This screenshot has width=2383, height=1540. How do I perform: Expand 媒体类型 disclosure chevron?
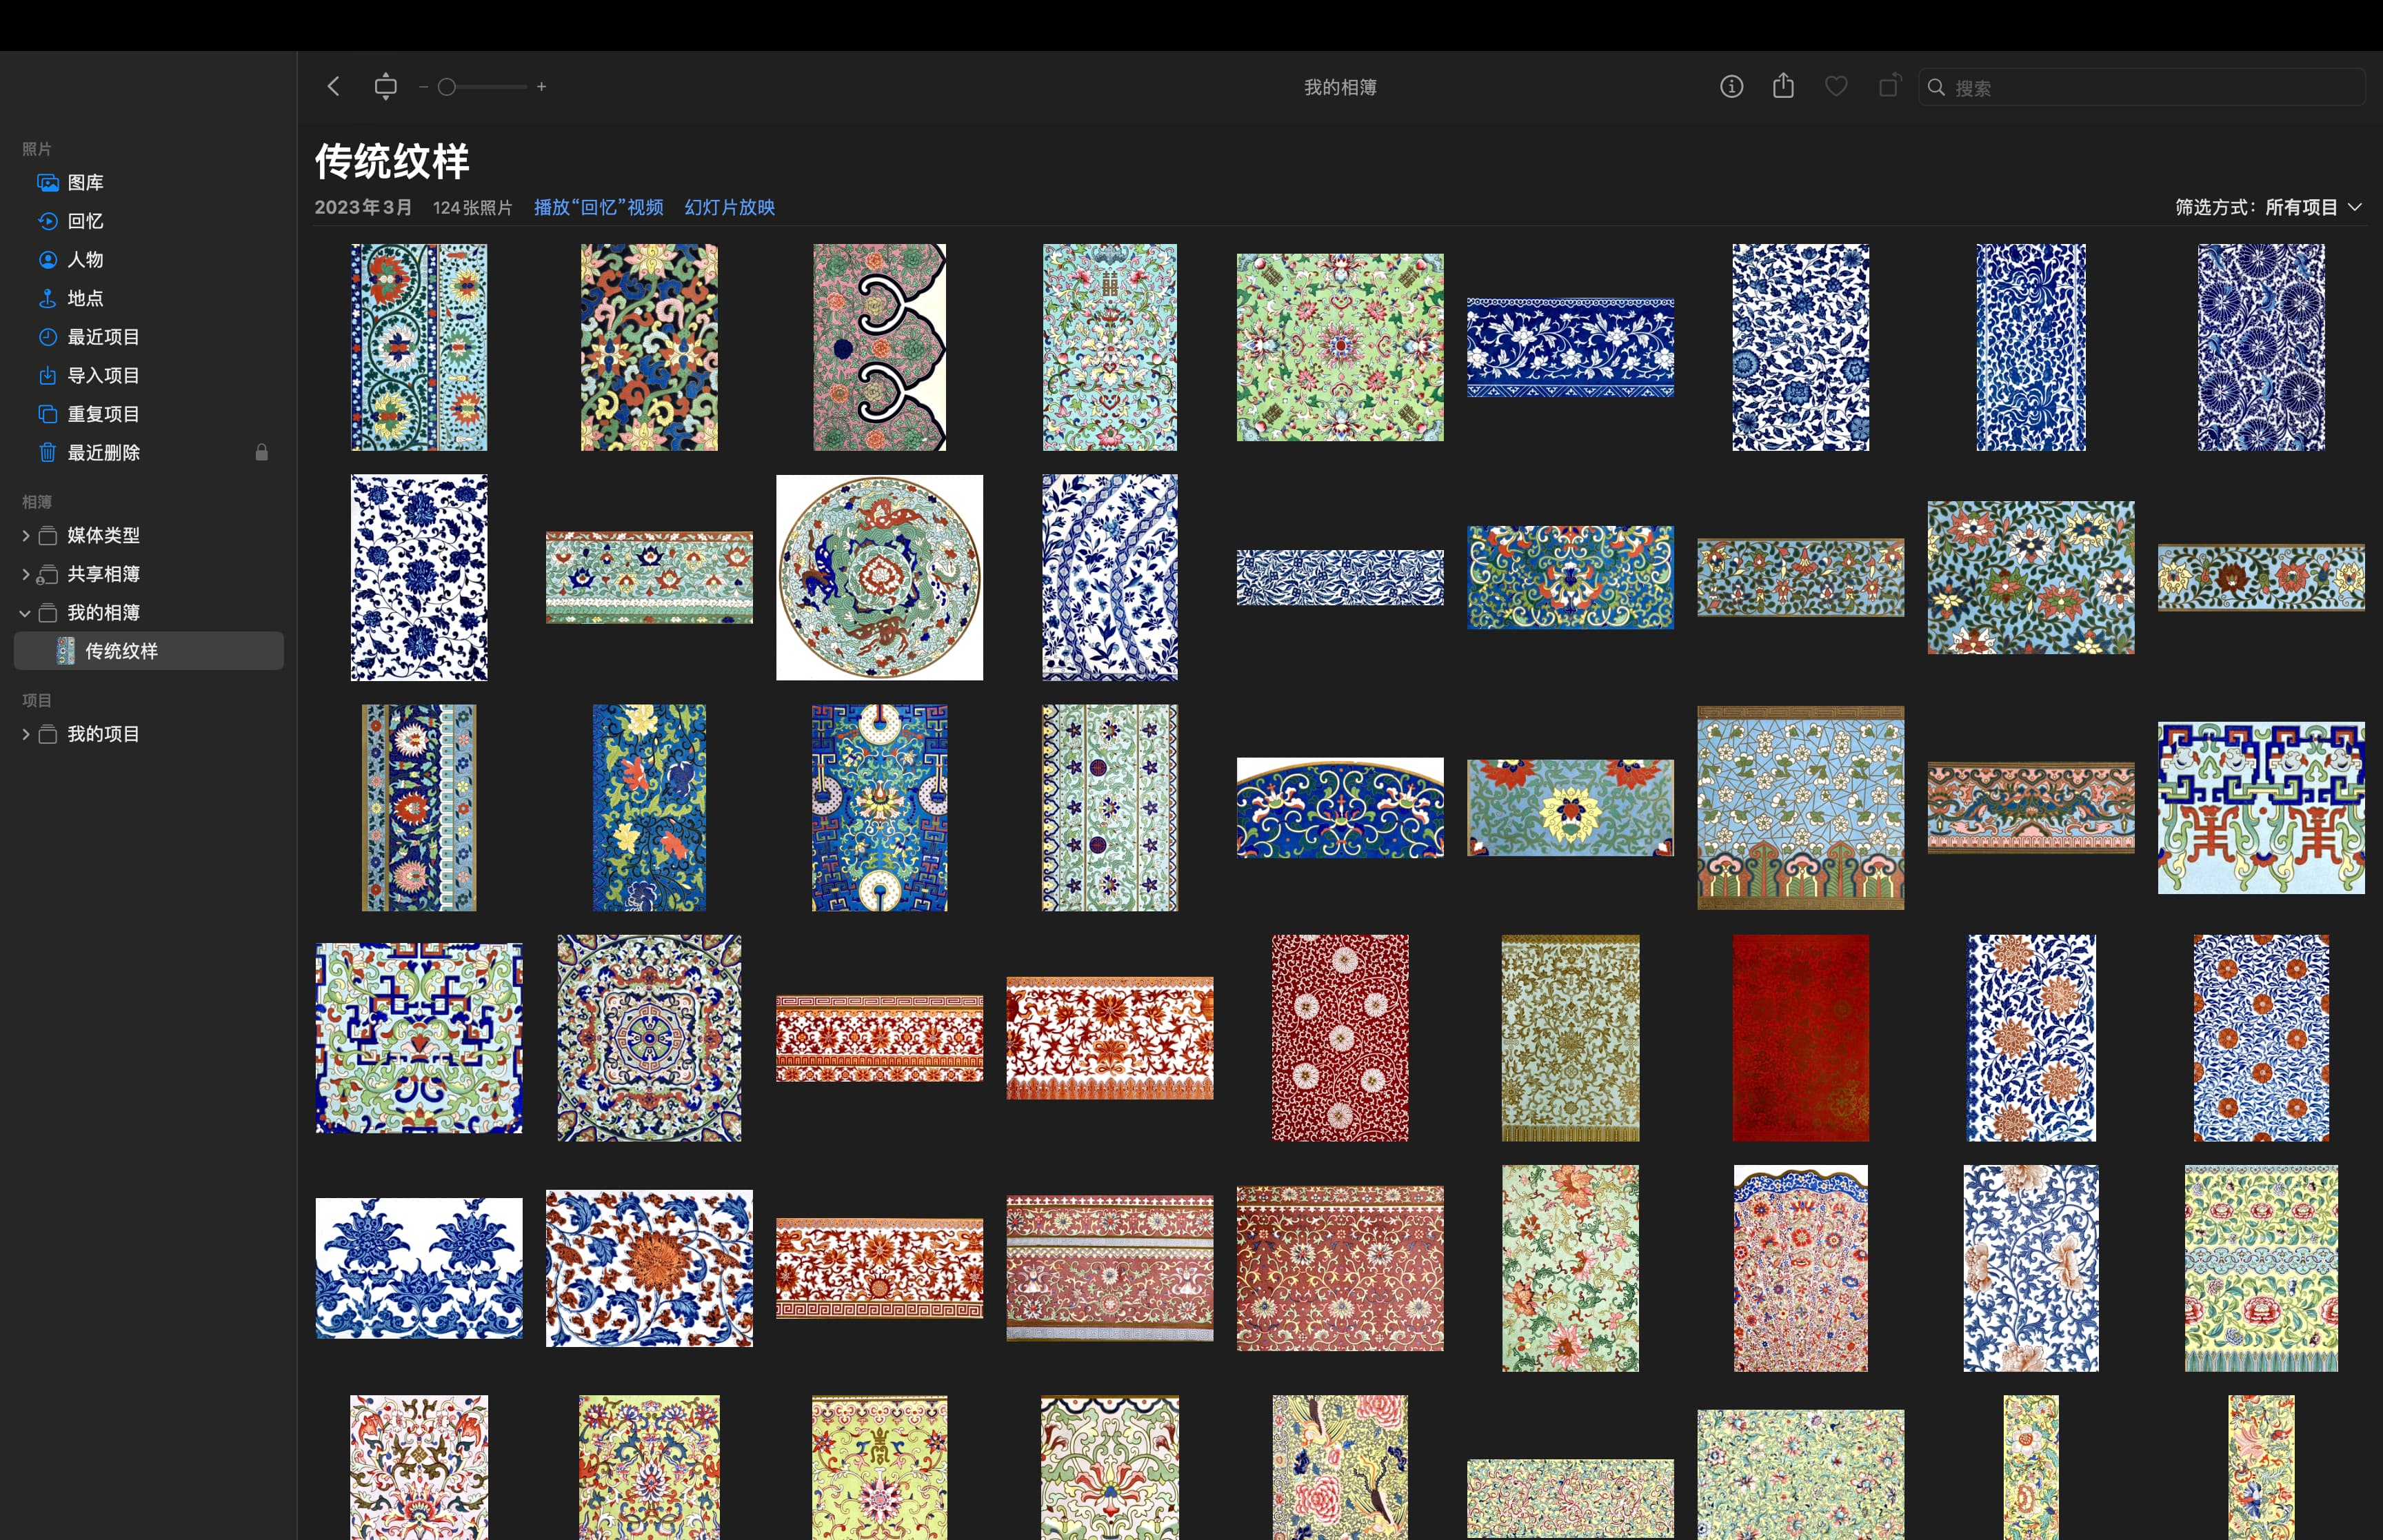tap(25, 536)
